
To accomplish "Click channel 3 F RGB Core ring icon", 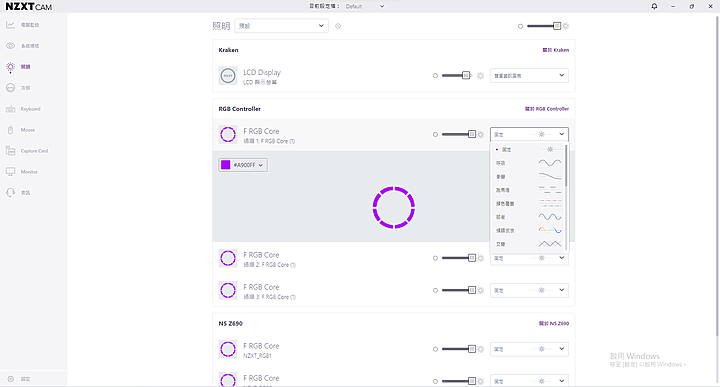I will coord(228,290).
